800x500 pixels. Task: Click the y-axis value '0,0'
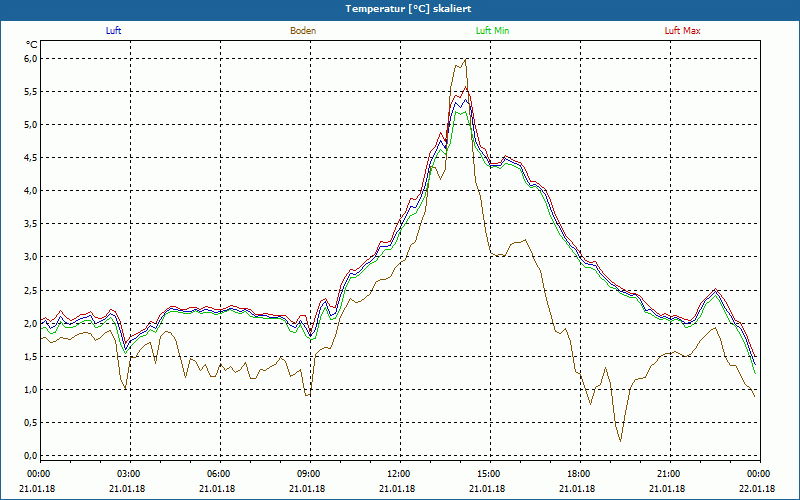click(x=31, y=456)
